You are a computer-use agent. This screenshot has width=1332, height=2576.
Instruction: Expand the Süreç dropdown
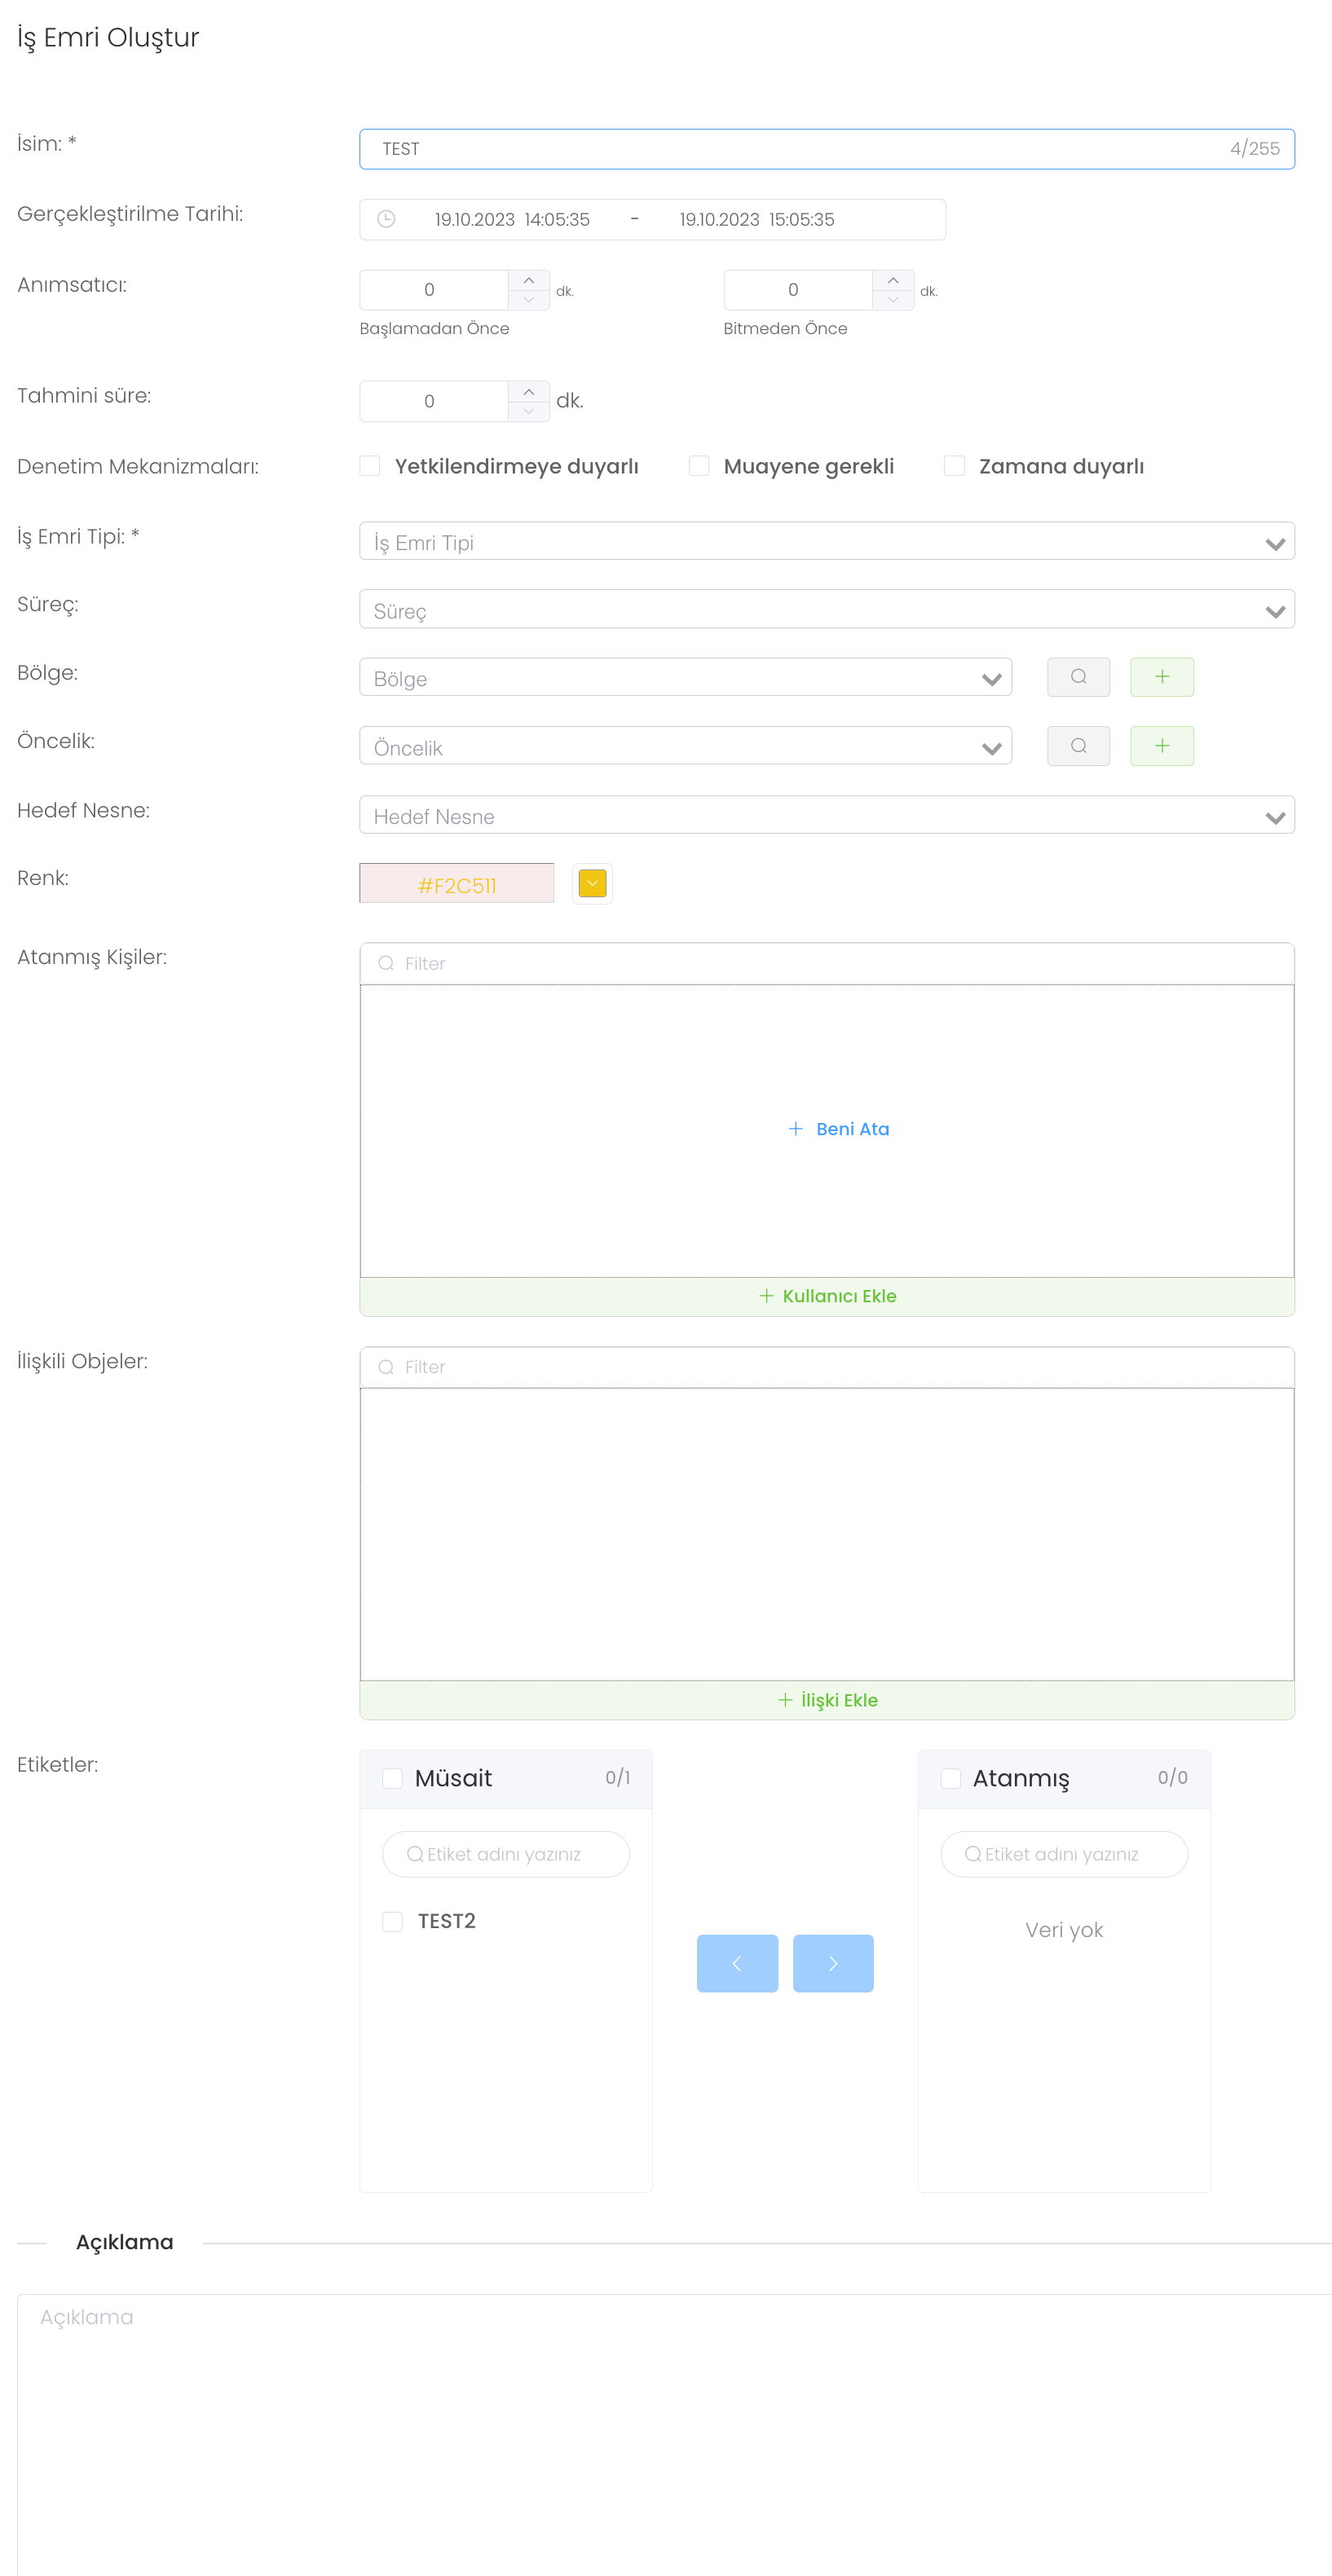(x=826, y=610)
